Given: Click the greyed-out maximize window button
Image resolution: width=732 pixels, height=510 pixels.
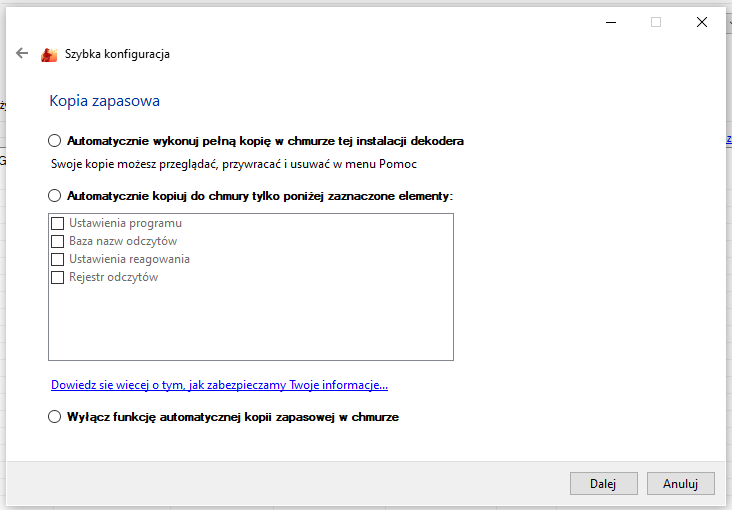Looking at the screenshot, I should pos(656,22).
